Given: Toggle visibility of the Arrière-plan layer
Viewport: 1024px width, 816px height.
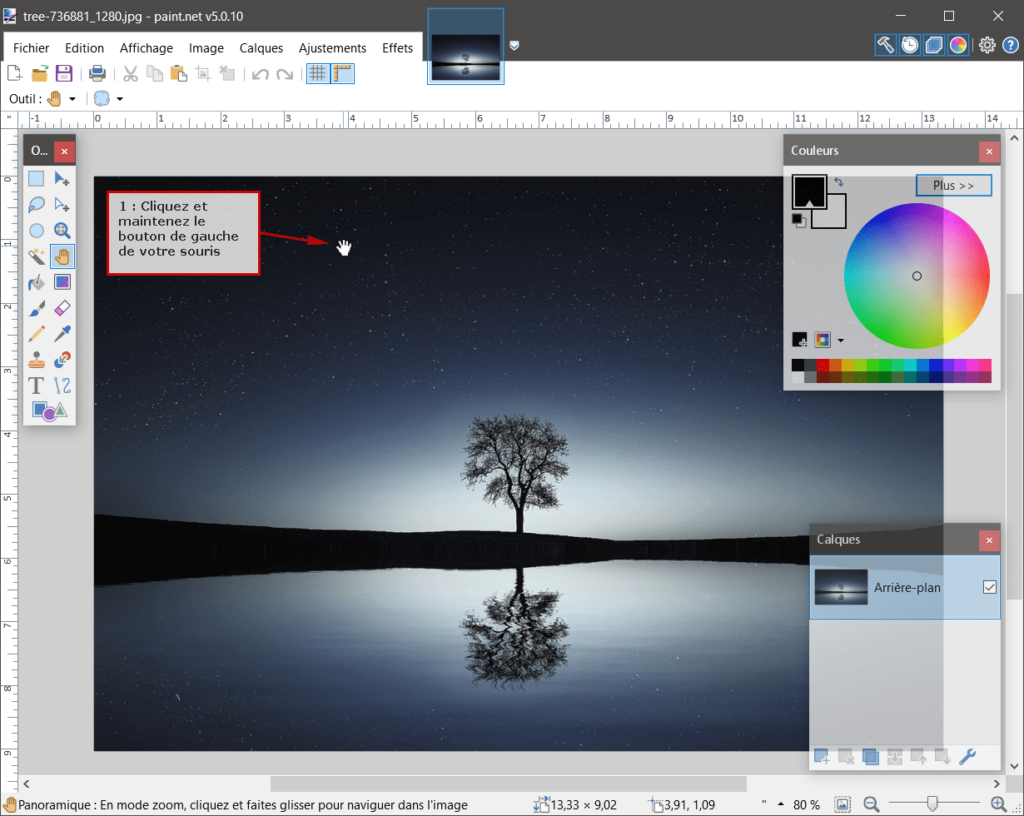Looking at the screenshot, I should [990, 587].
